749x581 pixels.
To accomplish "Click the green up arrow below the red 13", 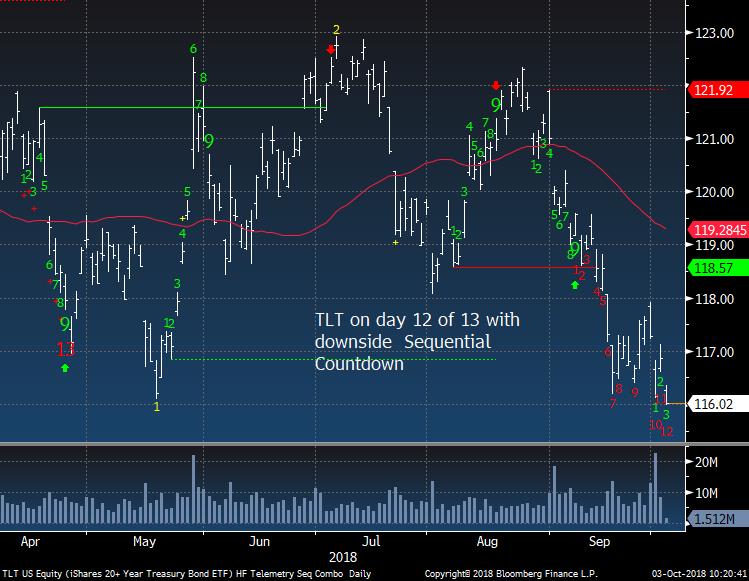I will [65, 368].
